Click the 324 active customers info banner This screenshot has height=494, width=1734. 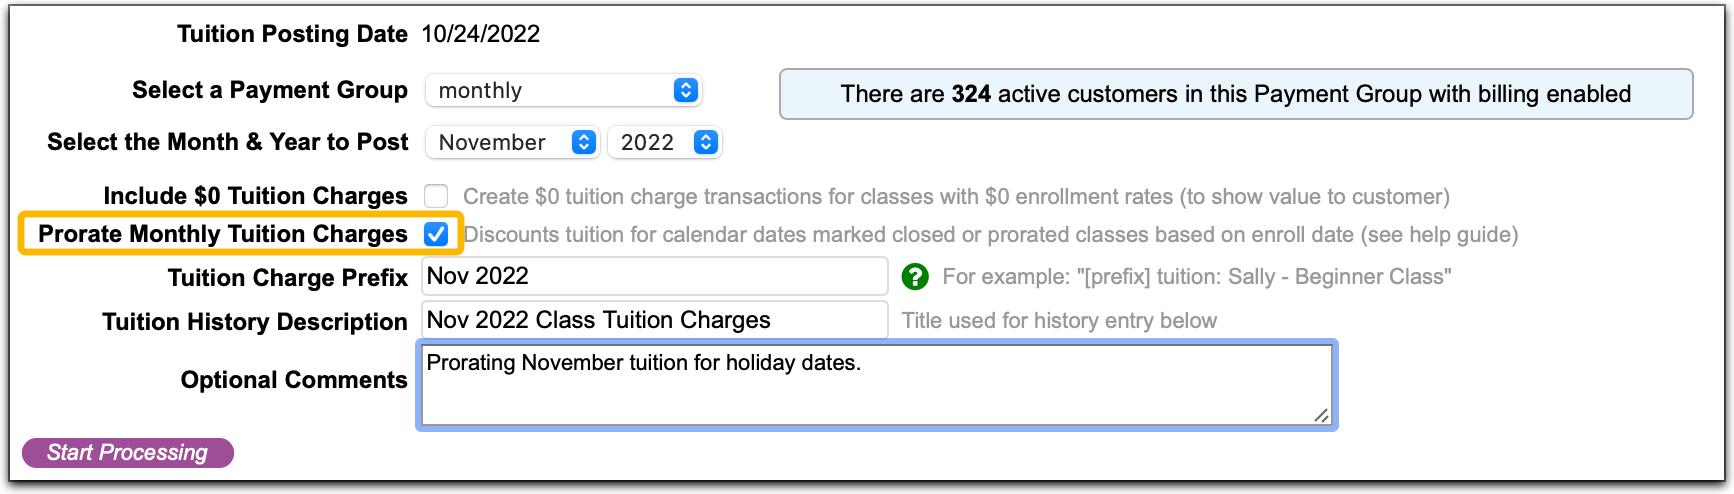click(x=1236, y=94)
